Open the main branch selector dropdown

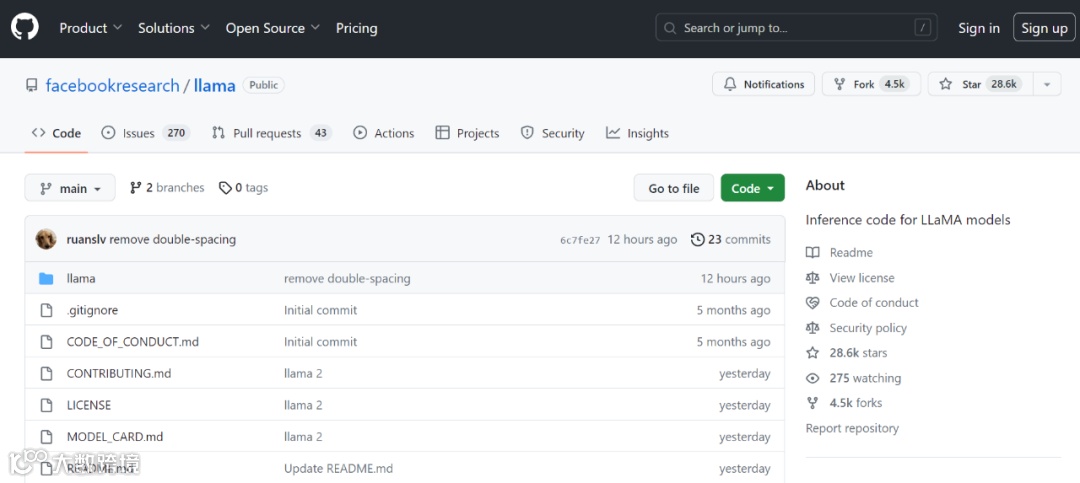click(70, 188)
